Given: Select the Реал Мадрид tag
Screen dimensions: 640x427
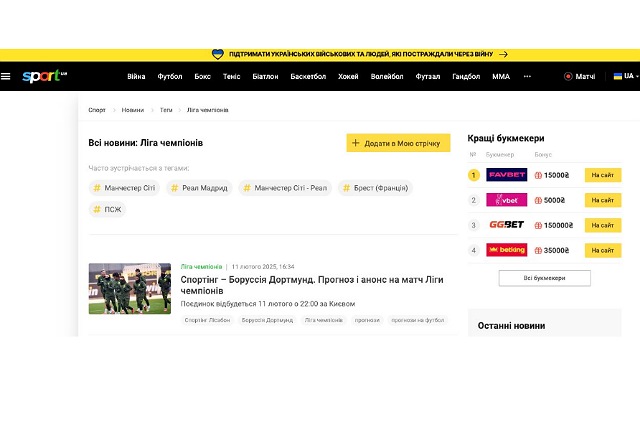Looking at the screenshot, I should pyautogui.click(x=199, y=188).
